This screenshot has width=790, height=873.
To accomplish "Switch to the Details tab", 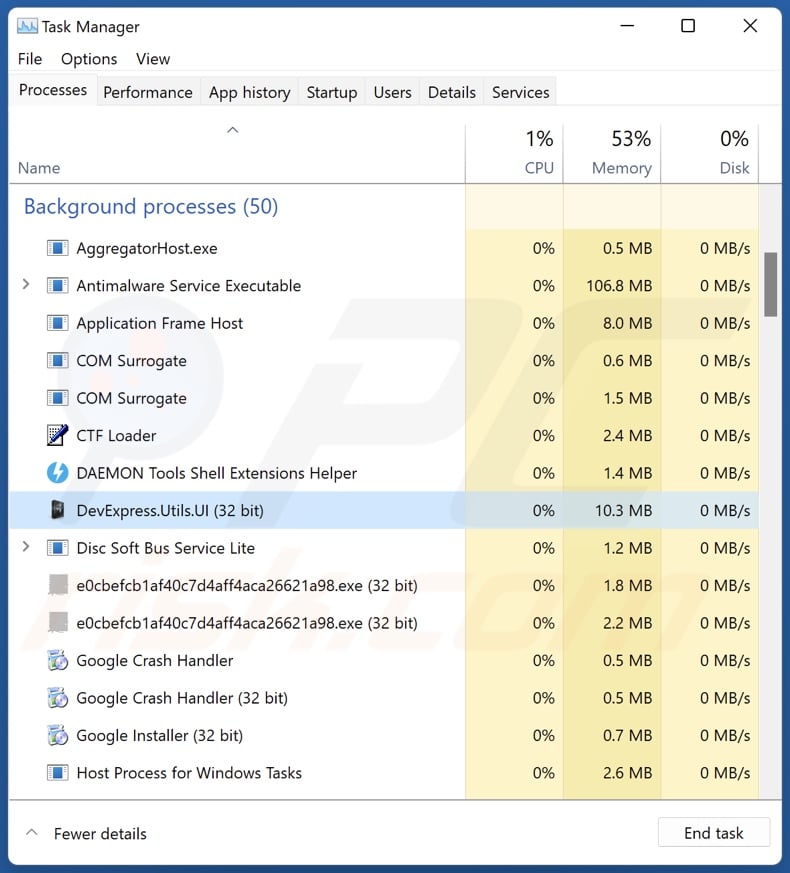I will tap(452, 92).
